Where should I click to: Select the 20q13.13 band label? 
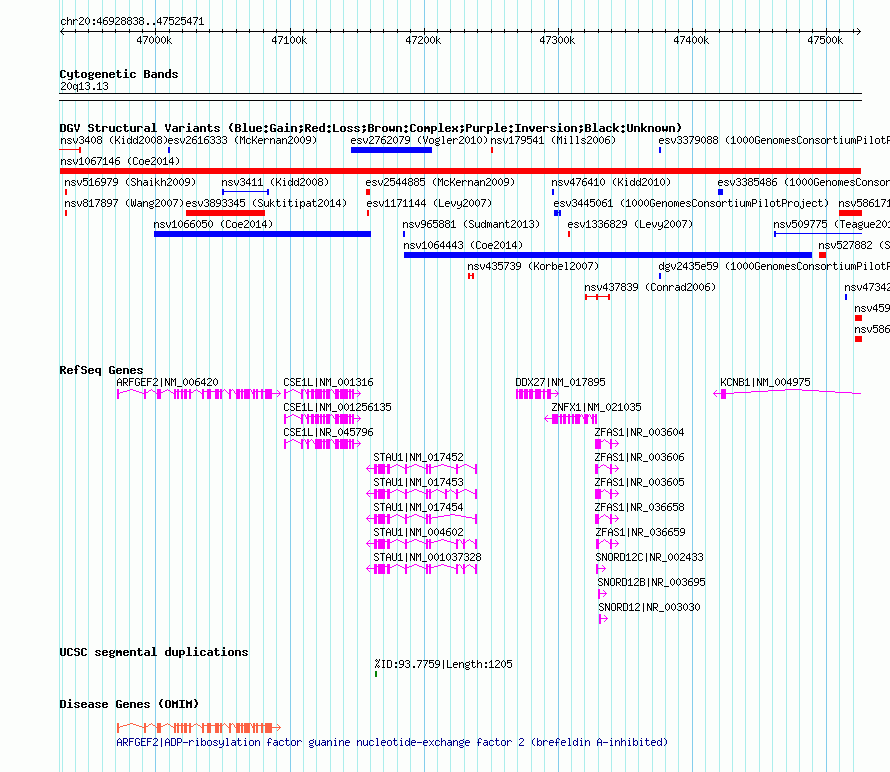coord(84,86)
